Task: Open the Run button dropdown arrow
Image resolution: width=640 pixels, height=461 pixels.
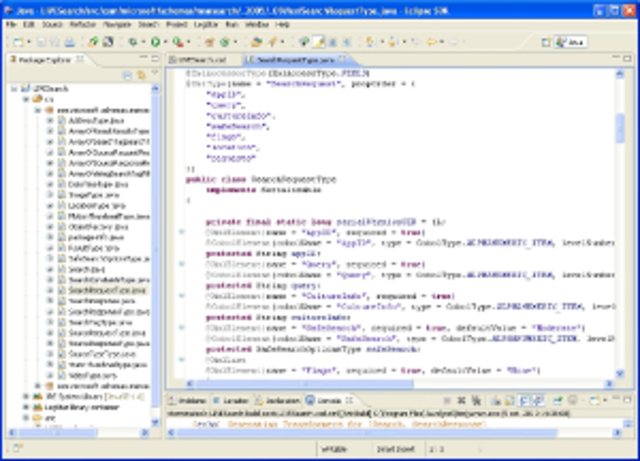Action: (165, 42)
